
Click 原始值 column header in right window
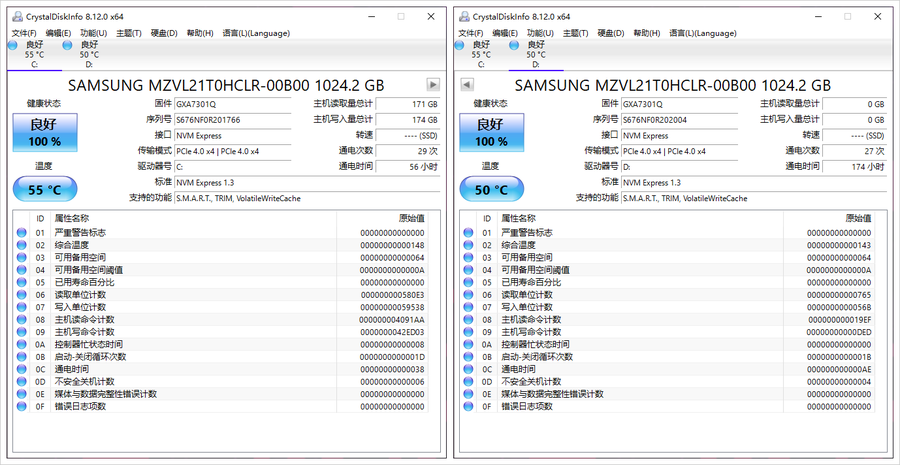pos(855,217)
